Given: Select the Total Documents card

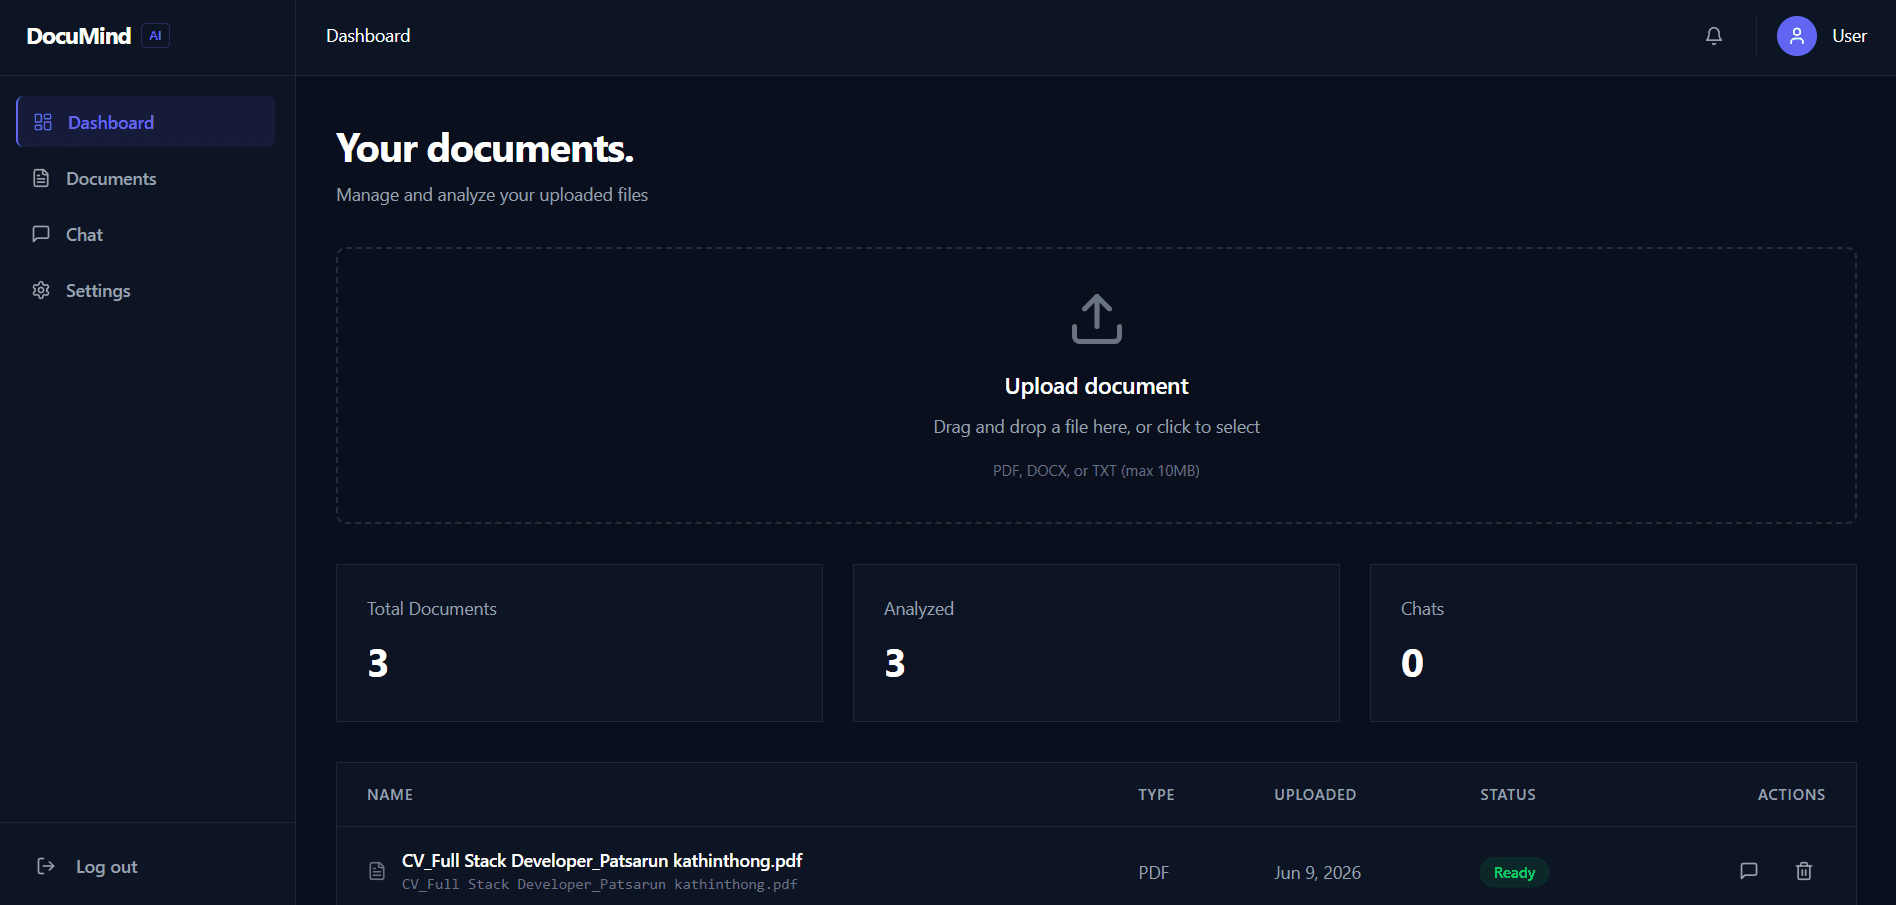Looking at the screenshot, I should 579,643.
